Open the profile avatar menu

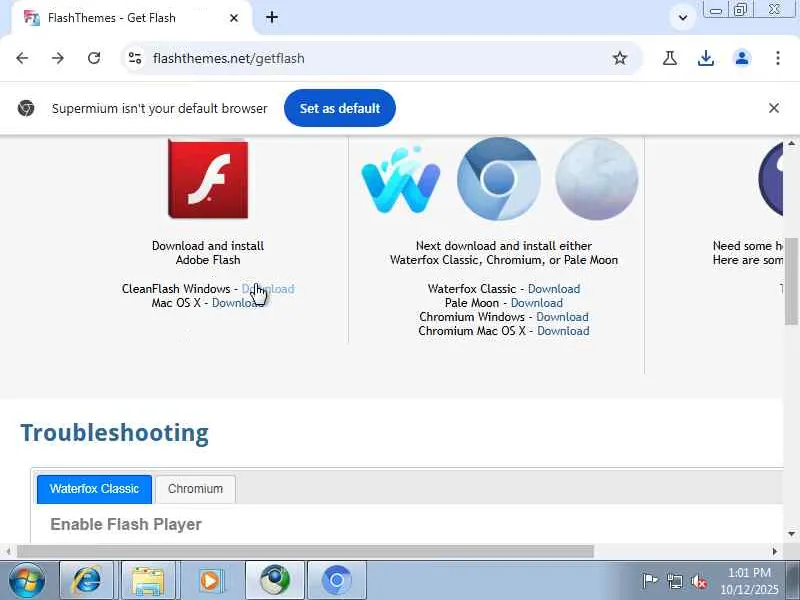(742, 58)
